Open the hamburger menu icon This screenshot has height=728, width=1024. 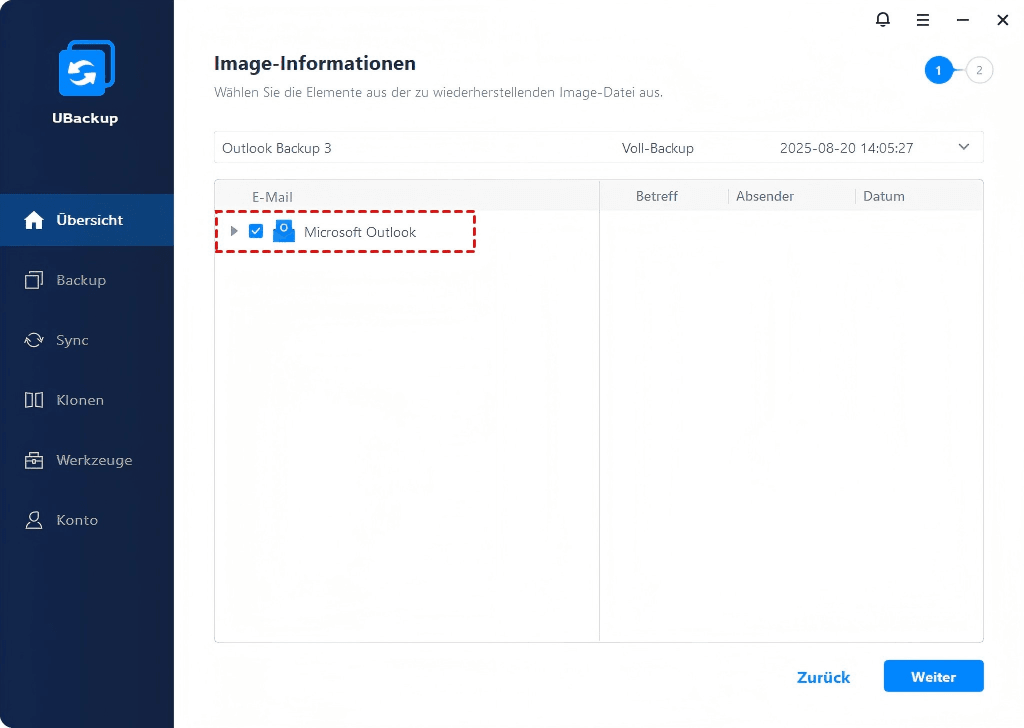click(x=923, y=20)
